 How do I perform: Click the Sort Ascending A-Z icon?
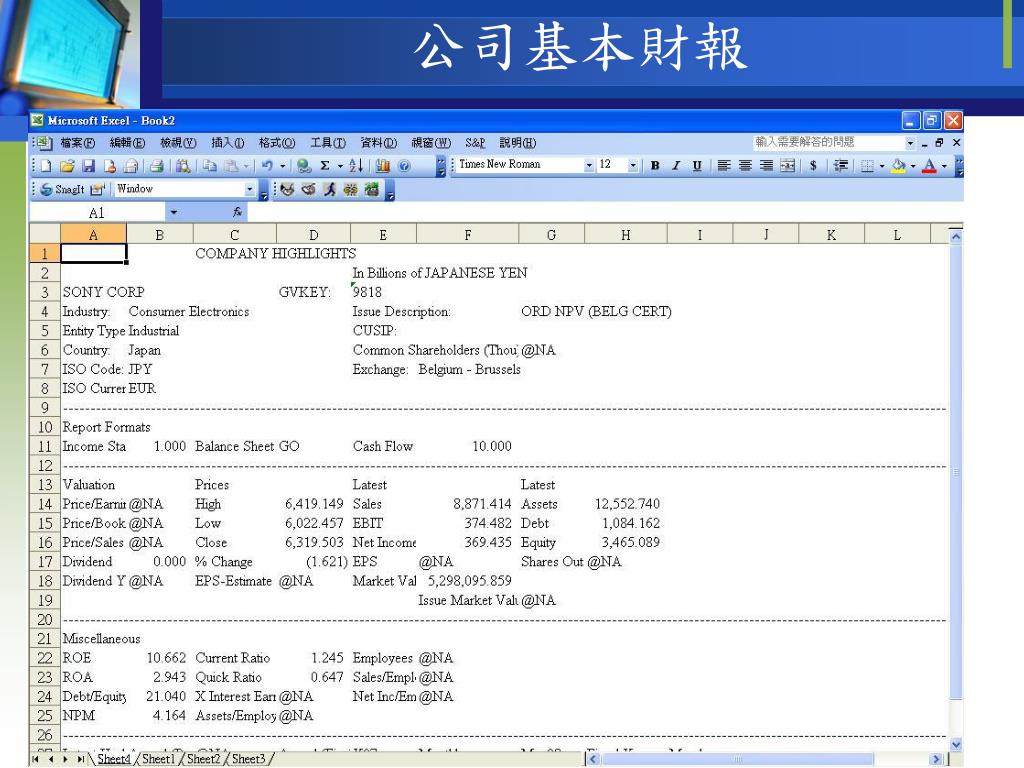355,166
